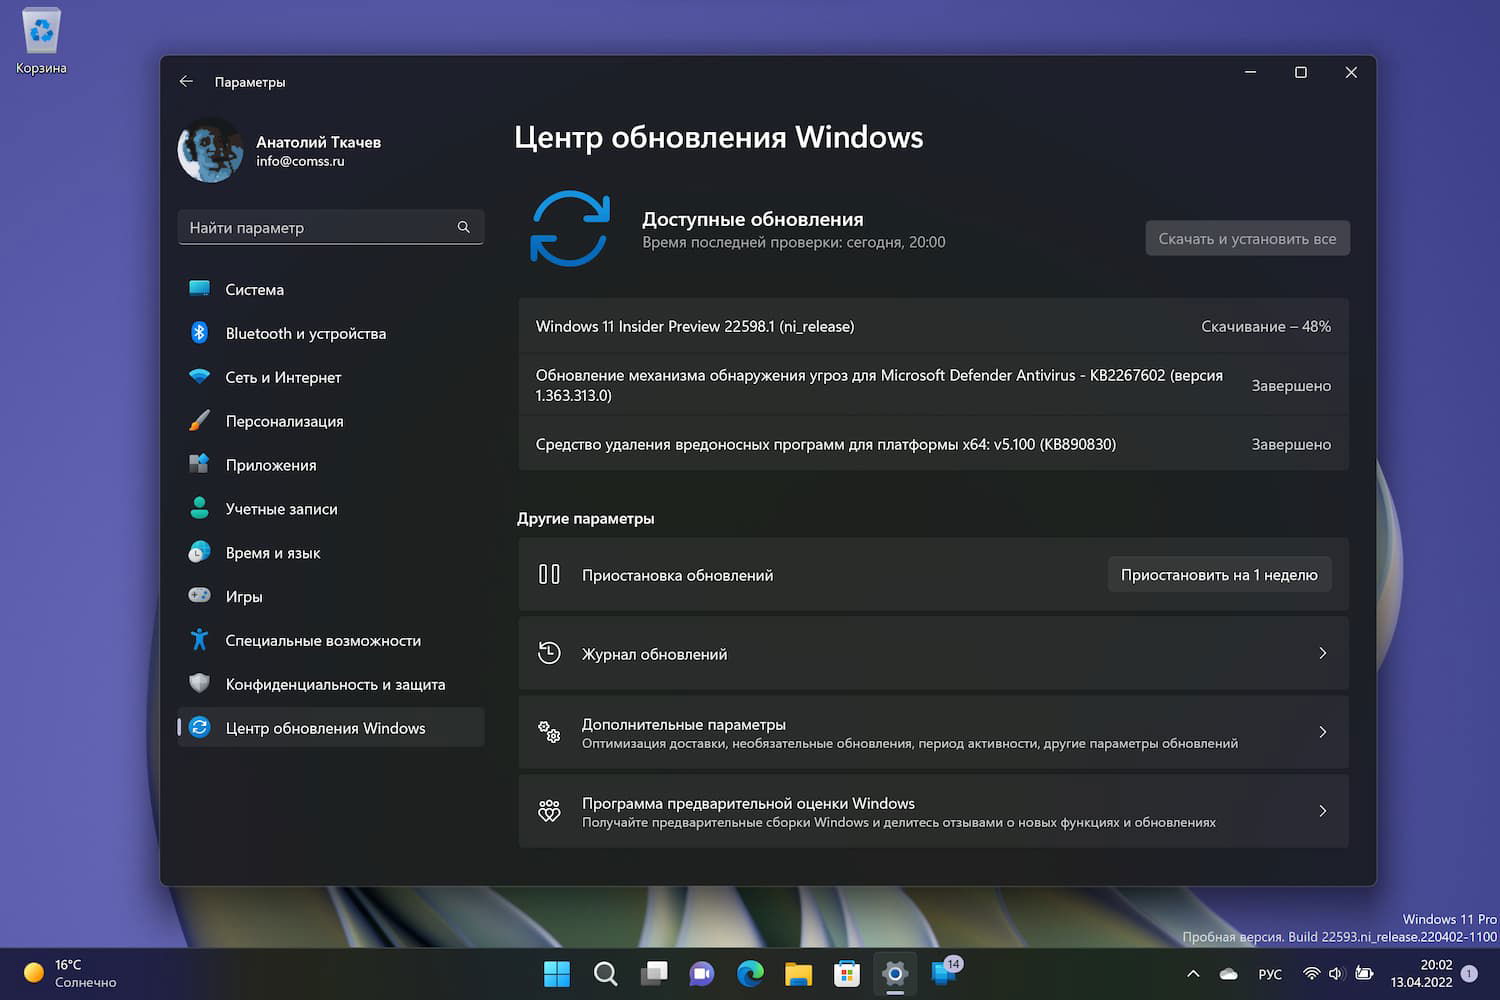Select the Игры section
This screenshot has height=1000, width=1500.
pyautogui.click(x=240, y=596)
